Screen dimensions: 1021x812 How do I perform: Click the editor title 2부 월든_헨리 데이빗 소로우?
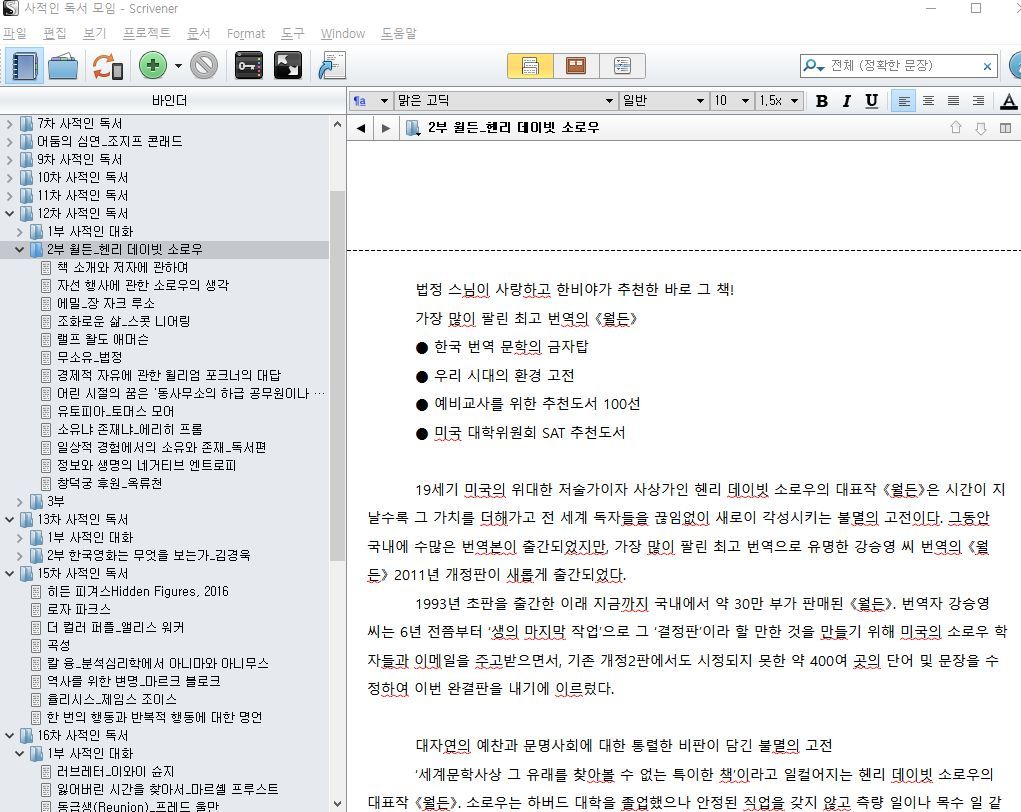(x=513, y=128)
